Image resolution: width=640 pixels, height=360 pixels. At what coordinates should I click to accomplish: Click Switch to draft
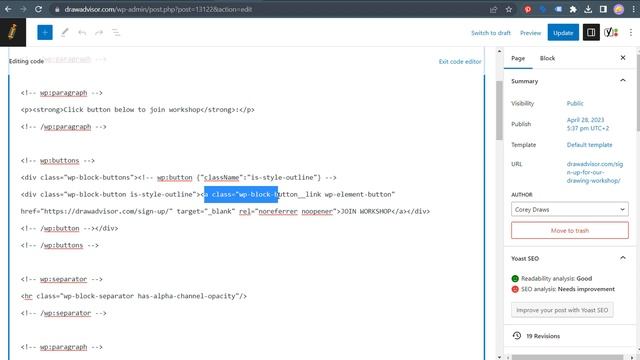(491, 33)
